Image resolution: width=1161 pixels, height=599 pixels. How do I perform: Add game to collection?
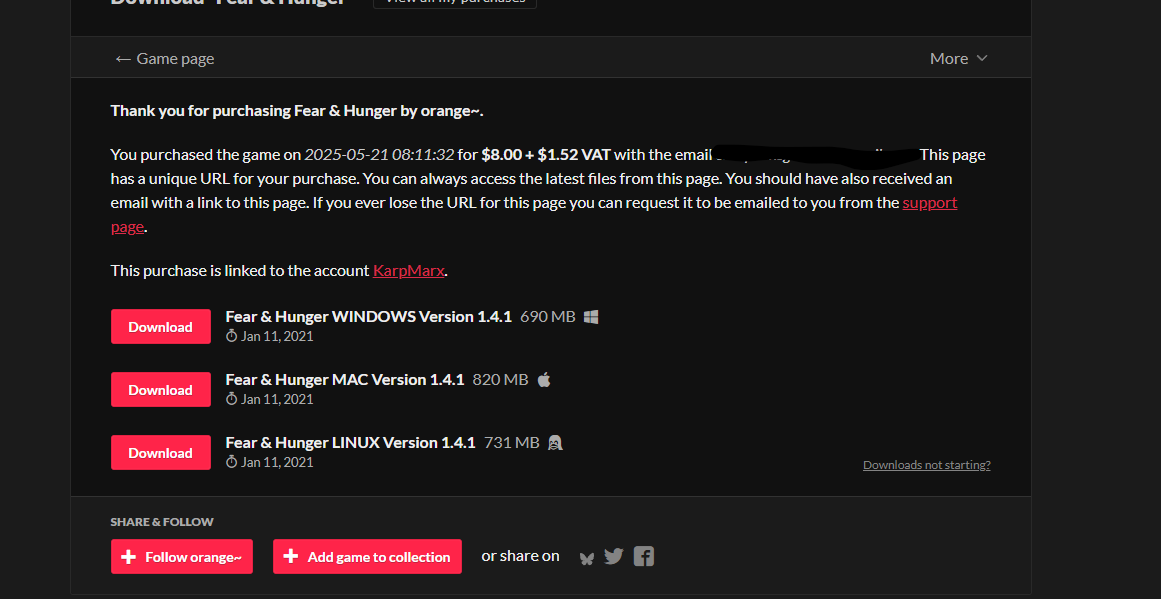pyautogui.click(x=367, y=557)
